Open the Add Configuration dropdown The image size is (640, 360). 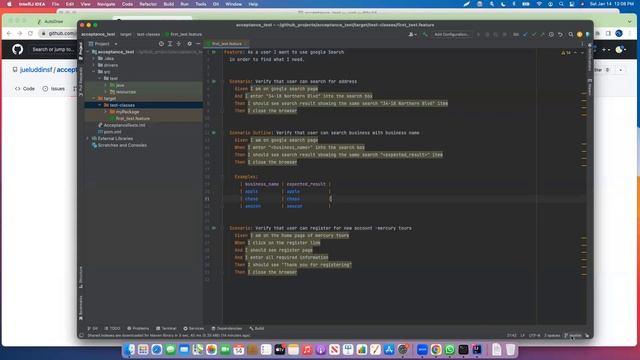click(x=451, y=35)
